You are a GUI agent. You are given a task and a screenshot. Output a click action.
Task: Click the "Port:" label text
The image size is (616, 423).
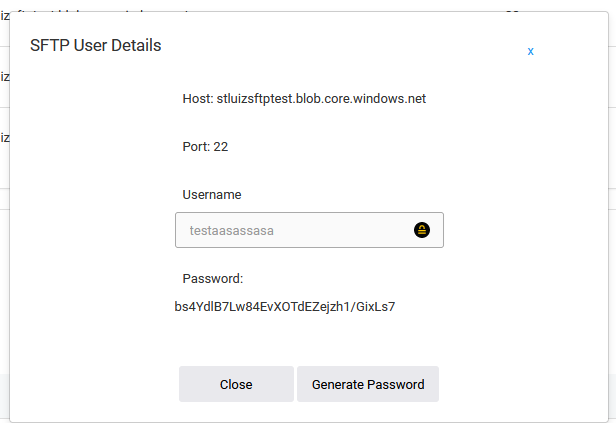tap(196, 146)
